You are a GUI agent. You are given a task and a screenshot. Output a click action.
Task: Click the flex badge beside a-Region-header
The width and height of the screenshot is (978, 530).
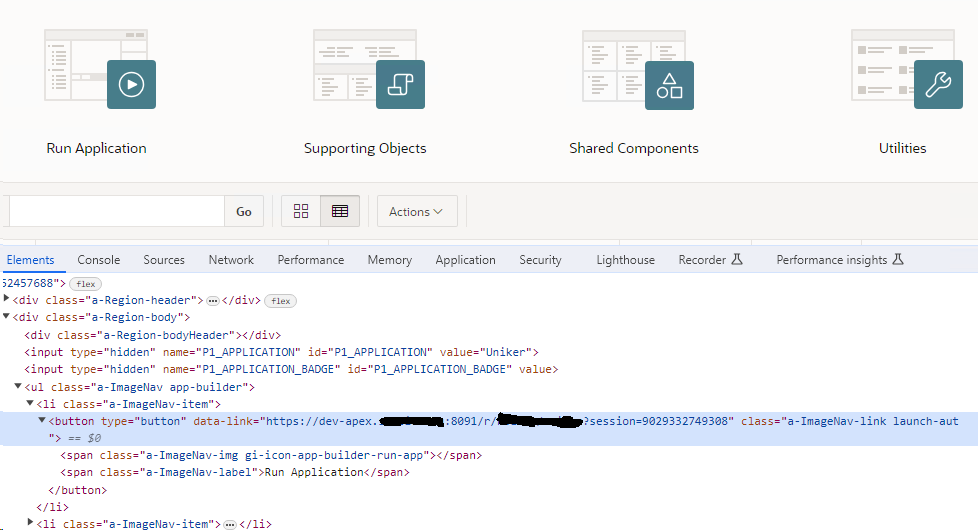point(280,301)
